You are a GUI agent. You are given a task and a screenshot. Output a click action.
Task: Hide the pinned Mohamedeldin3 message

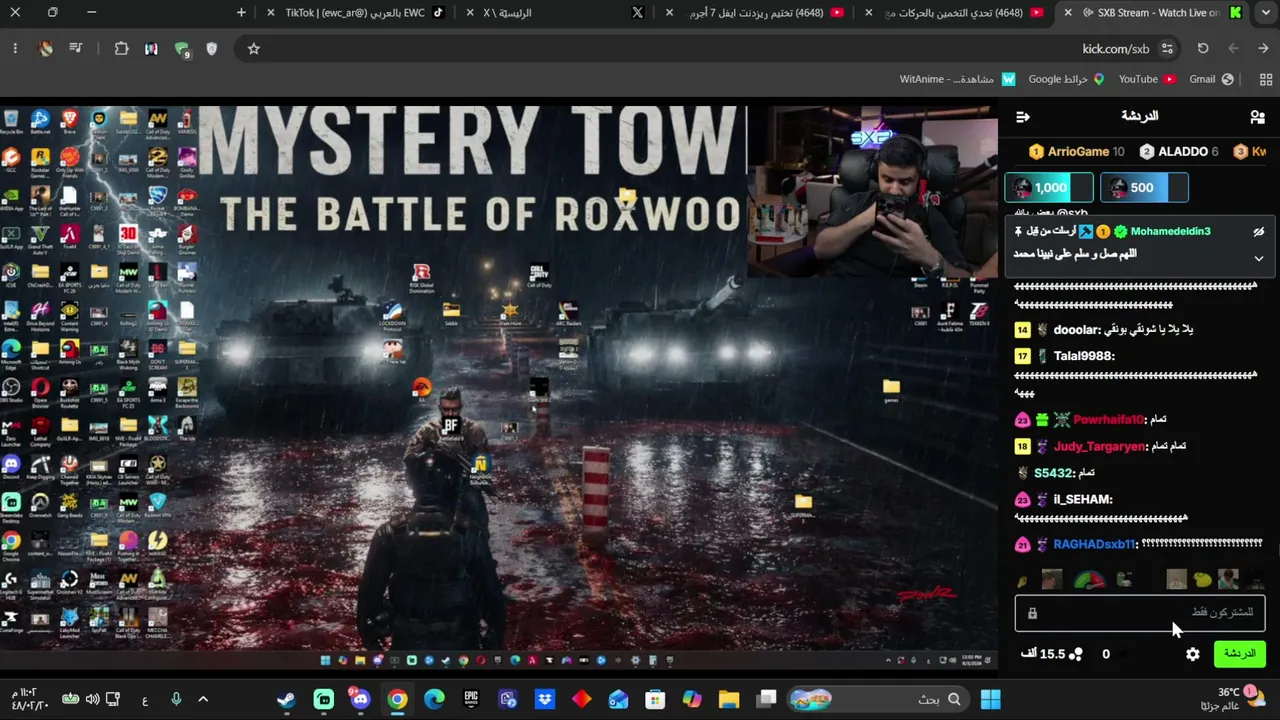click(x=1259, y=232)
